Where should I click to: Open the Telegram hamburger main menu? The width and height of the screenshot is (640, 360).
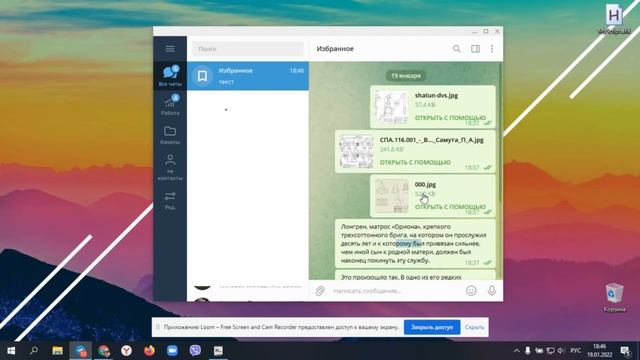(170, 49)
